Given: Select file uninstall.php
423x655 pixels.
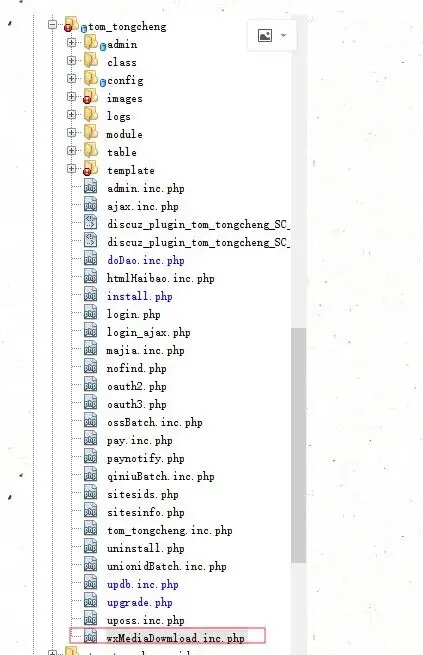Looking at the screenshot, I should point(146,548).
